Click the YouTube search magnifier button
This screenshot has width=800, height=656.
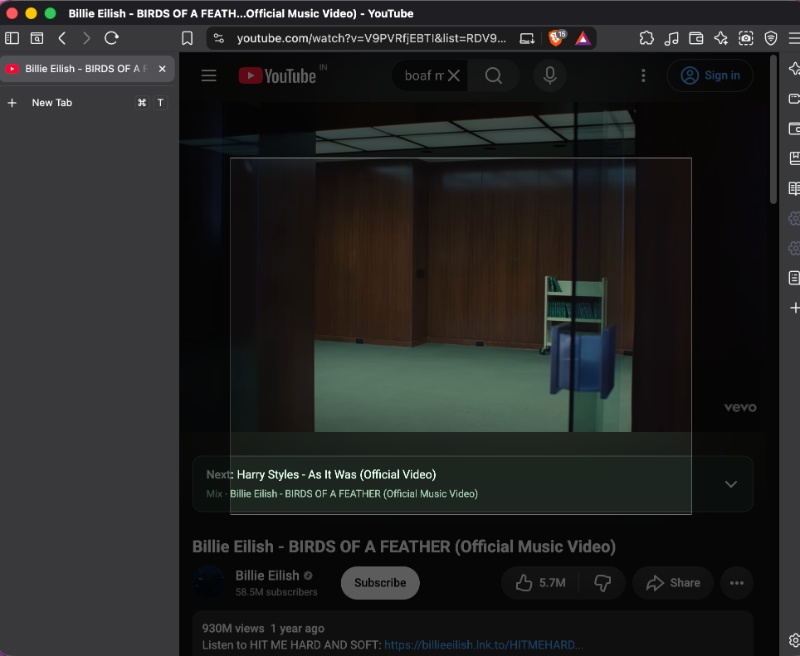(493, 76)
